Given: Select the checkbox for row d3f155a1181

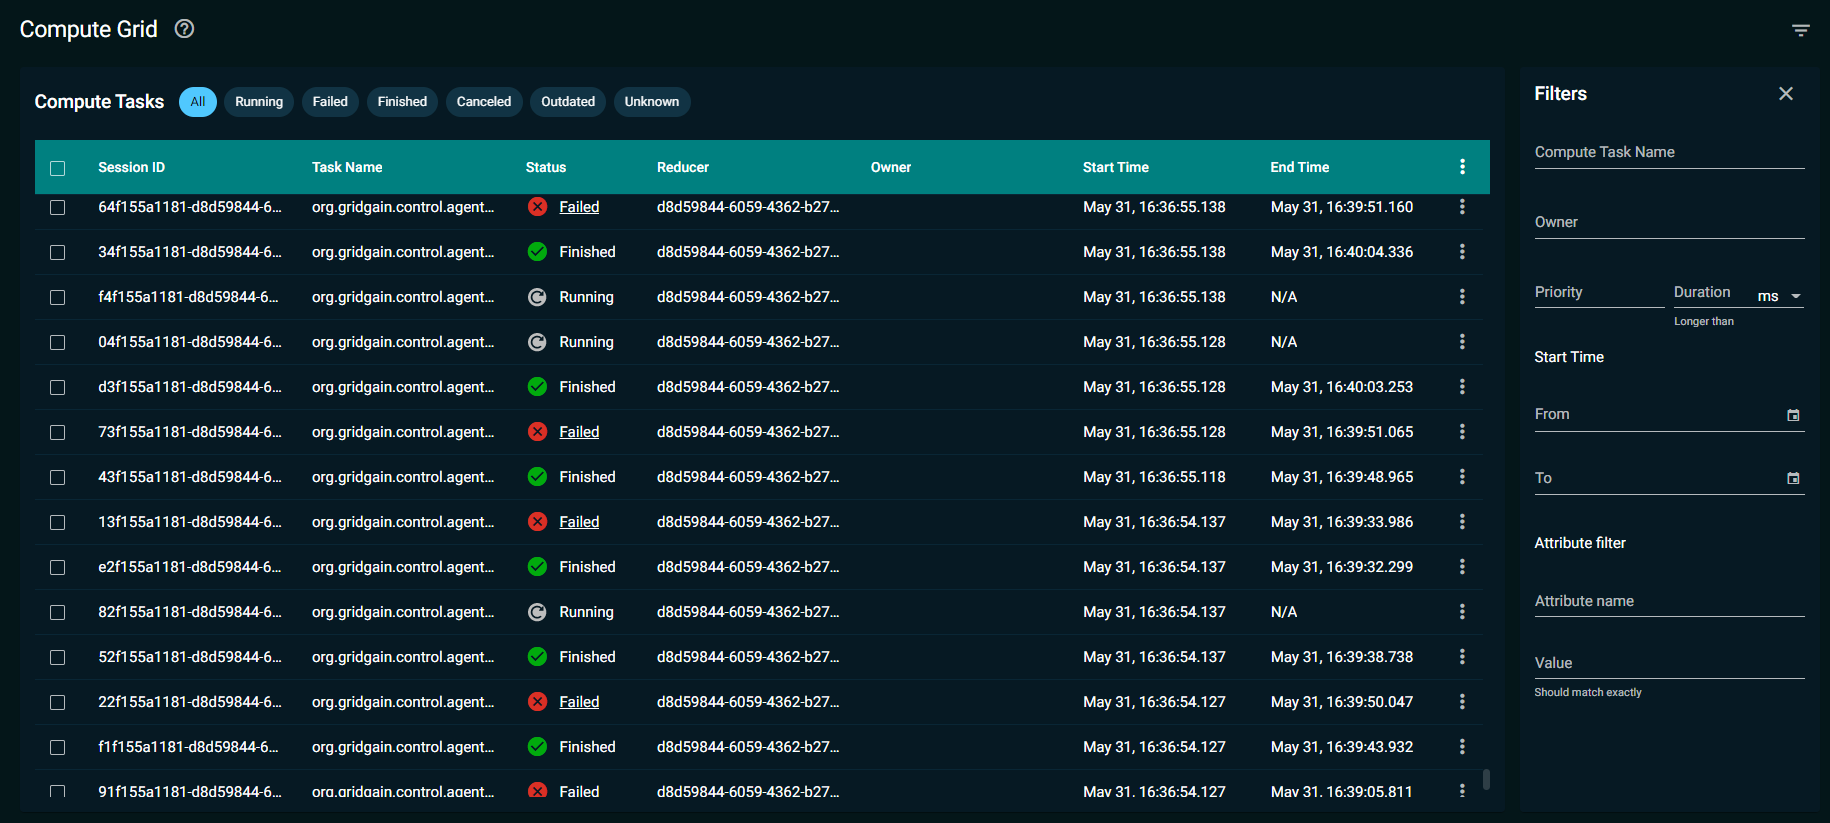Looking at the screenshot, I should point(58,388).
